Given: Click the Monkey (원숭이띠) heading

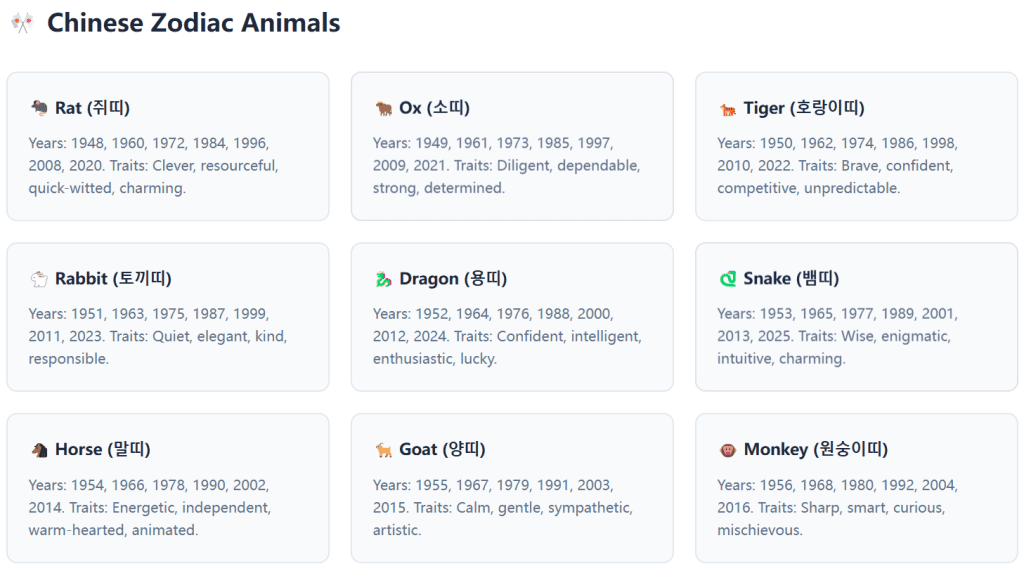Looking at the screenshot, I should [x=816, y=450].
